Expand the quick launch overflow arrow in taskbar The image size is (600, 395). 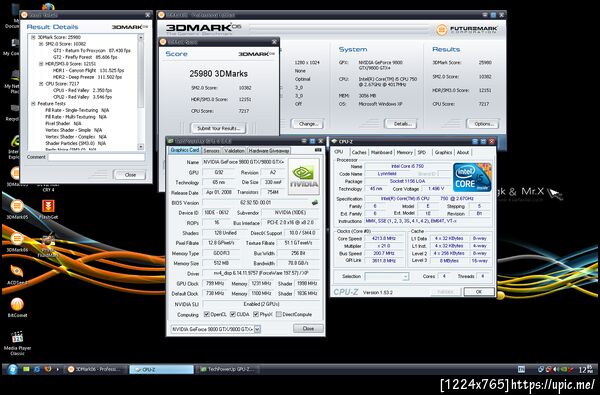tap(58, 369)
